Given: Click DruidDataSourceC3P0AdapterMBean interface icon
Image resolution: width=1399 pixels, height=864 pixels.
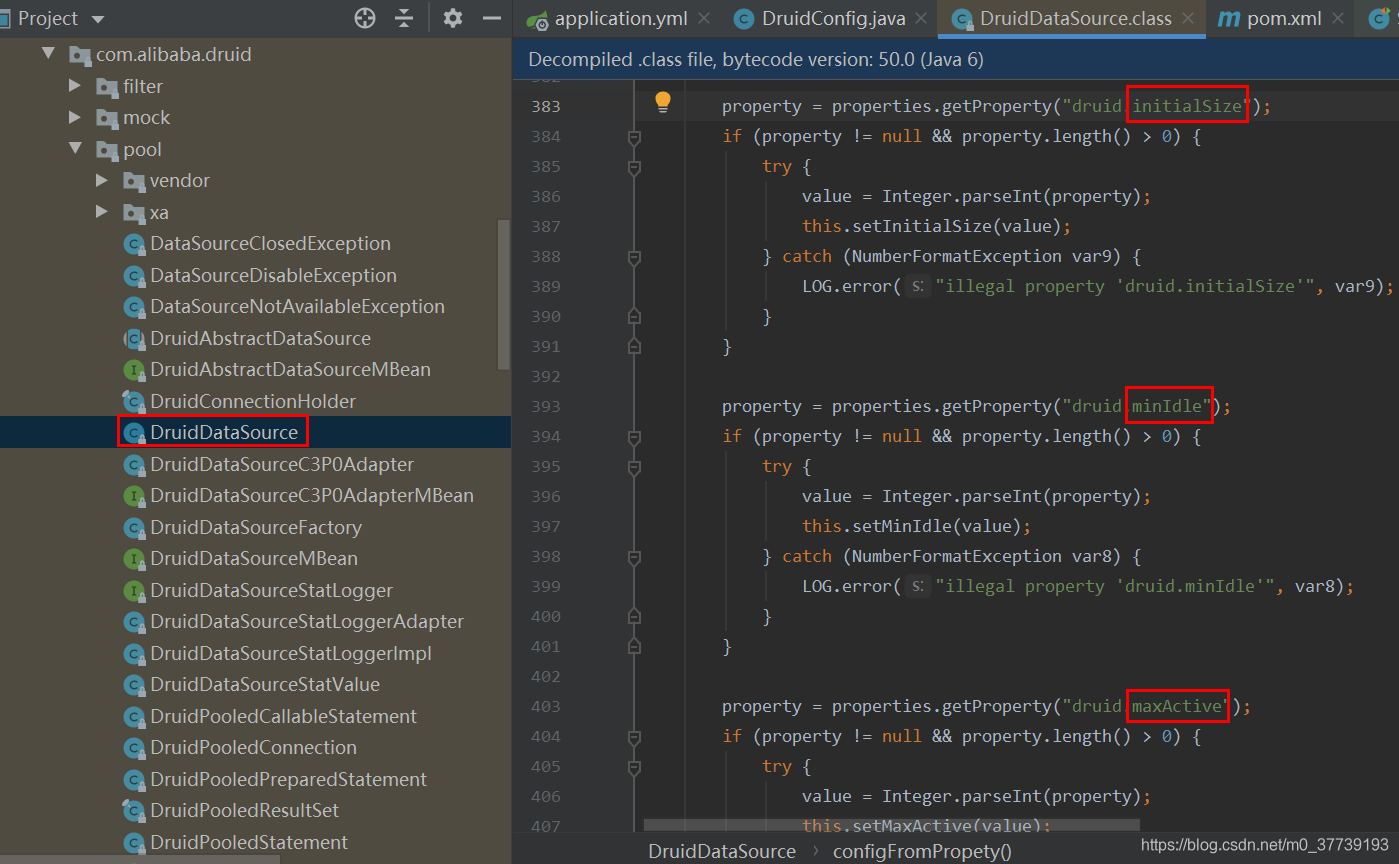Looking at the screenshot, I should coord(133,496).
